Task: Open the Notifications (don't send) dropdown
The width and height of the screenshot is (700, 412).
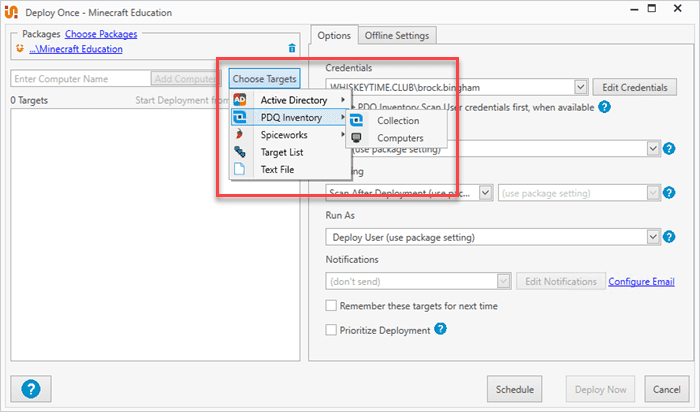Action: 504,281
